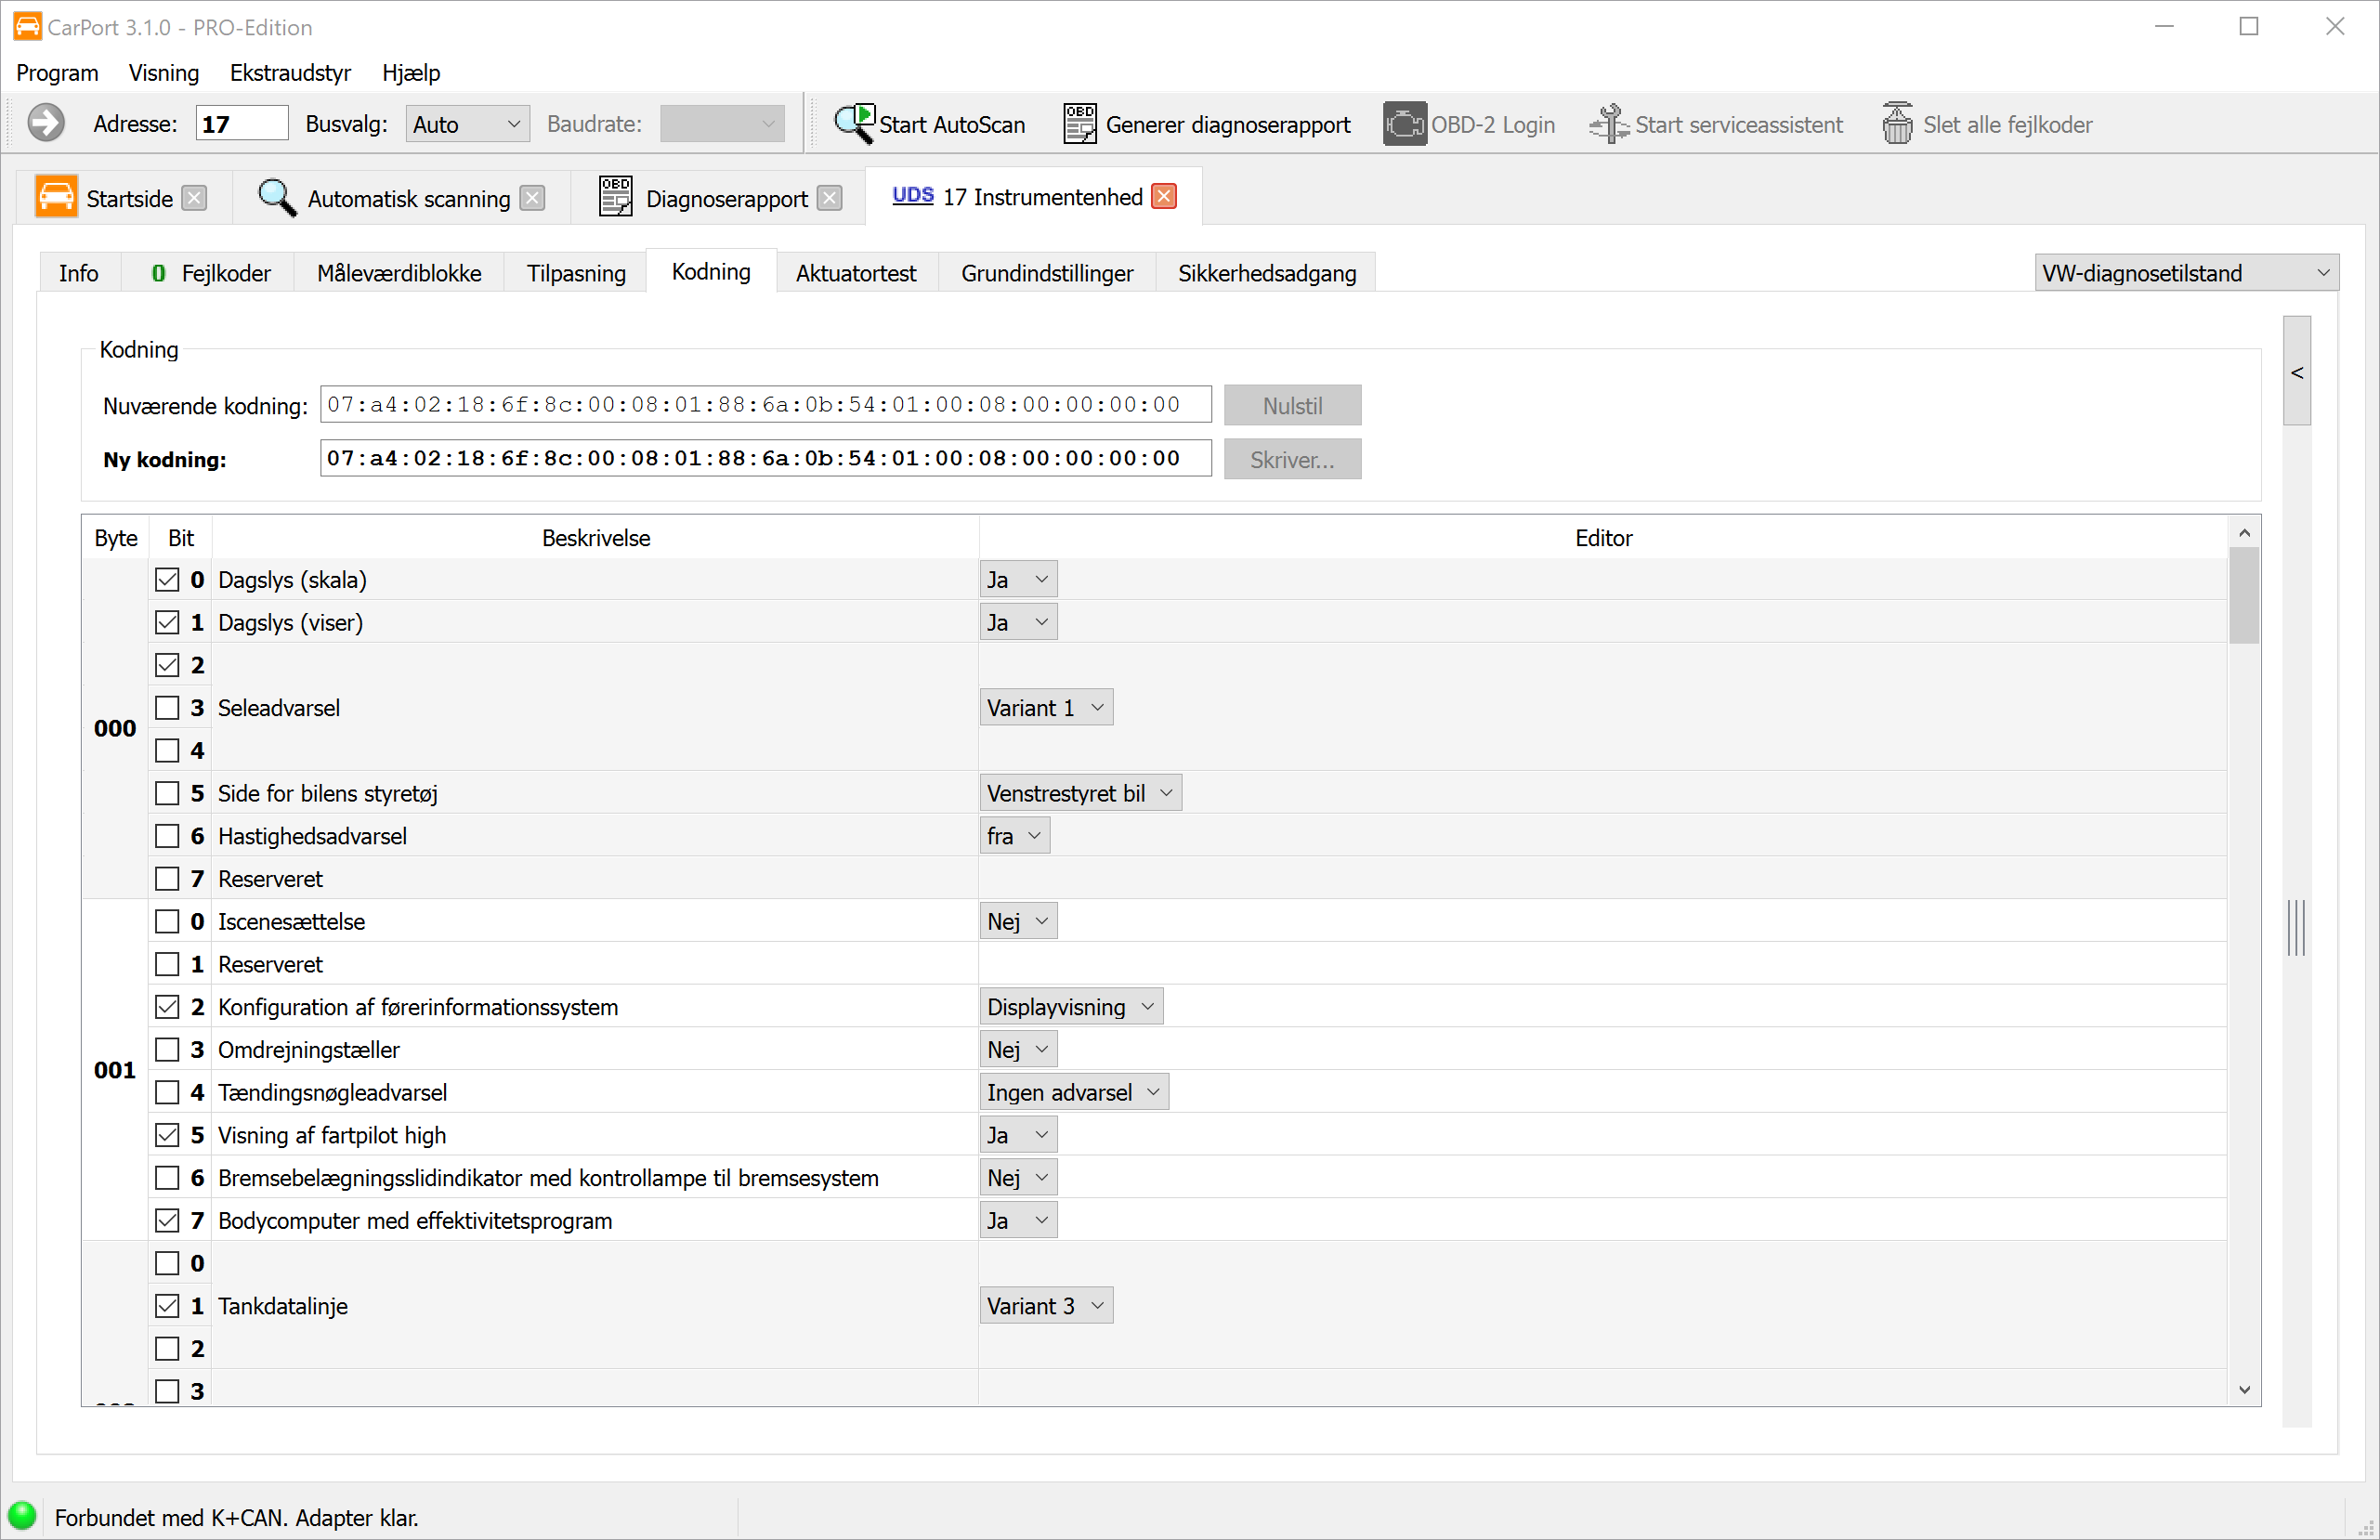Expand the Seleadvarsel Variant 1 dropdown
The height and width of the screenshot is (1540, 2380).
1045,708
